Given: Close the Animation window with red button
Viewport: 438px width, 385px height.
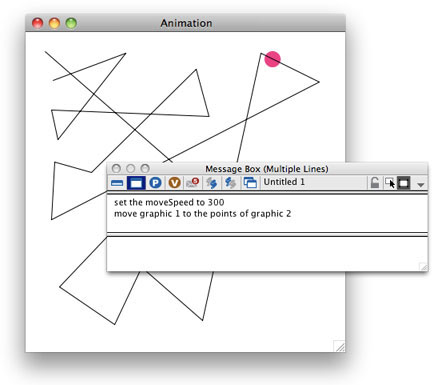Looking at the screenshot, I should coord(37,23).
